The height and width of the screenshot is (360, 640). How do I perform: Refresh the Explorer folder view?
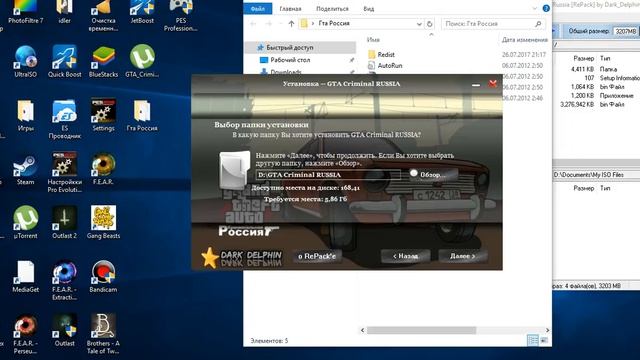coord(429,24)
